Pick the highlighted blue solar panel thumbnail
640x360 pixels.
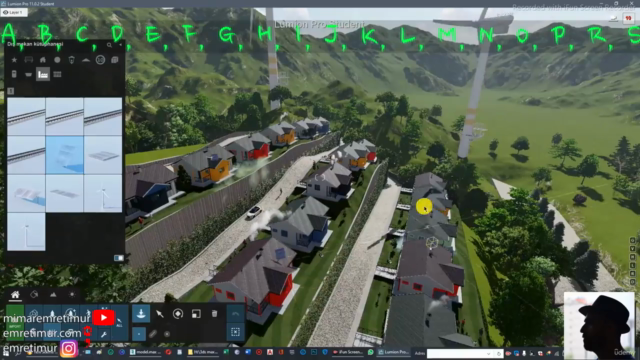(x=64, y=155)
